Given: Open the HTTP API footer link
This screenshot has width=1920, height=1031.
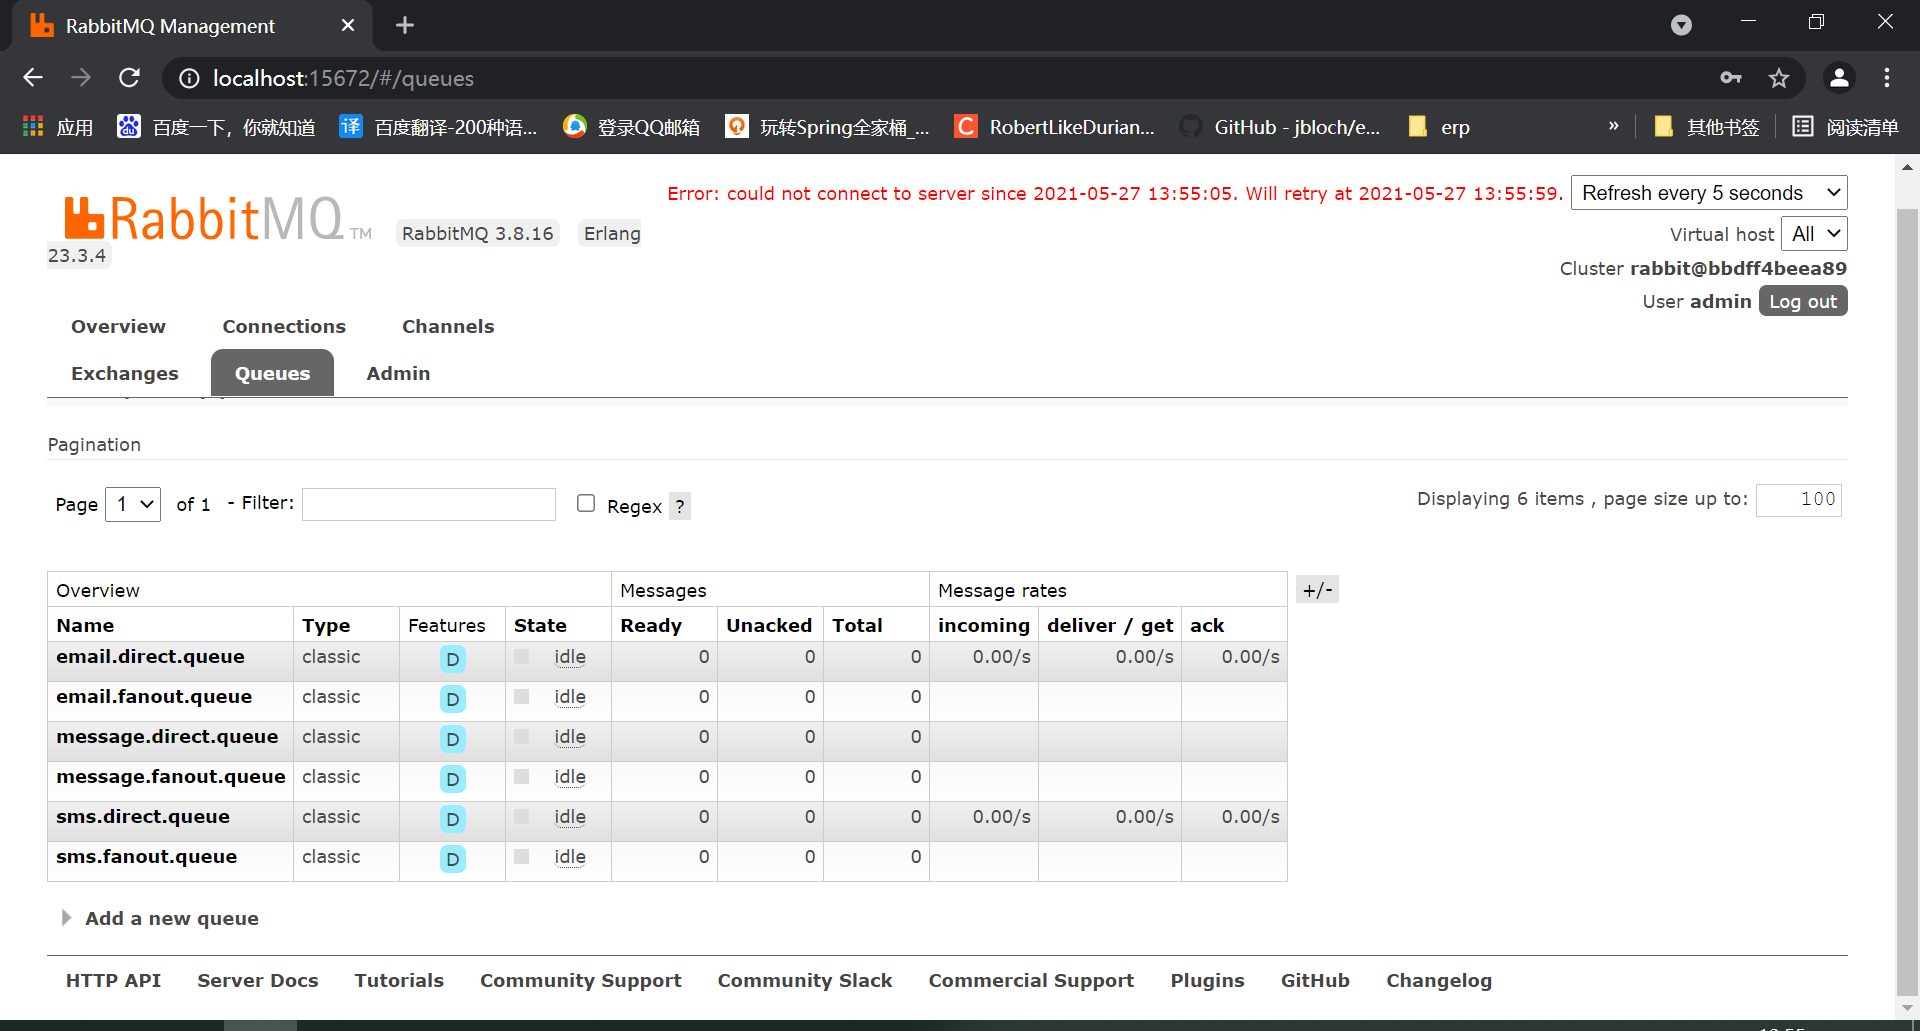Looking at the screenshot, I should point(113,981).
